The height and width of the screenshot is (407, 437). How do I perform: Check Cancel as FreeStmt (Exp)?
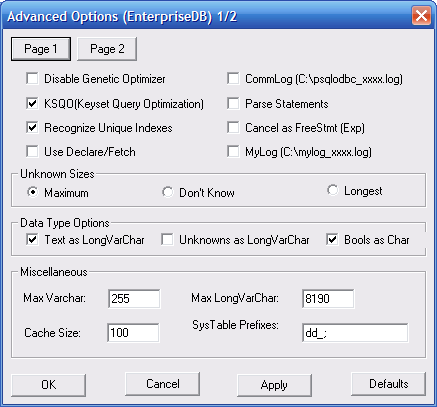tap(233, 128)
